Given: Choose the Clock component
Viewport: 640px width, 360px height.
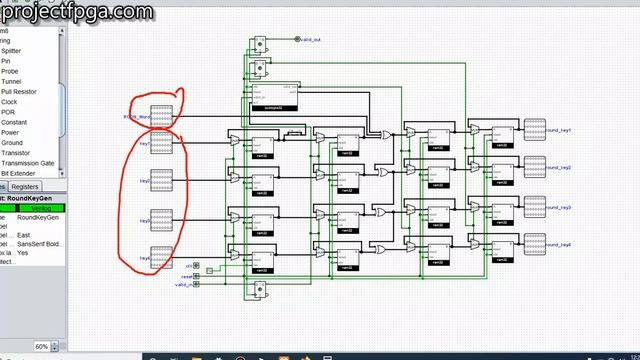Looking at the screenshot, I should pos(9,102).
